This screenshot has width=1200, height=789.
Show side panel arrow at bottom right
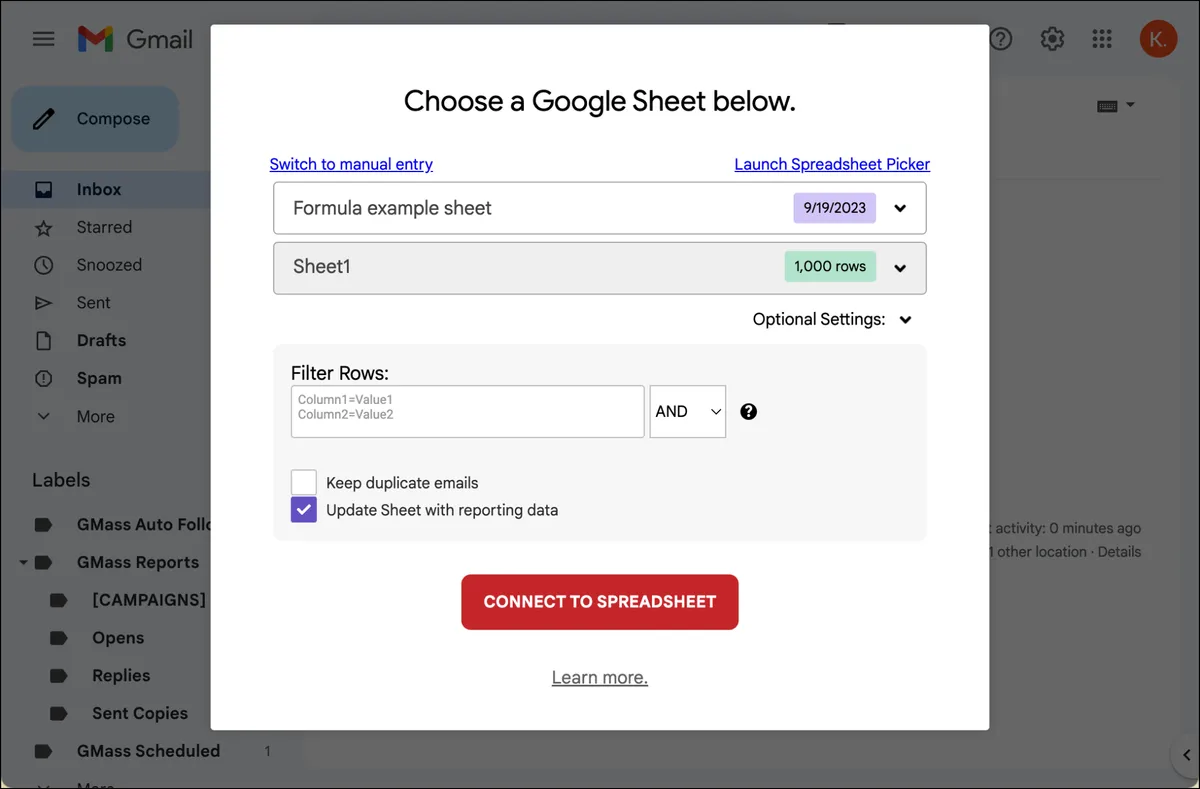[x=1186, y=755]
